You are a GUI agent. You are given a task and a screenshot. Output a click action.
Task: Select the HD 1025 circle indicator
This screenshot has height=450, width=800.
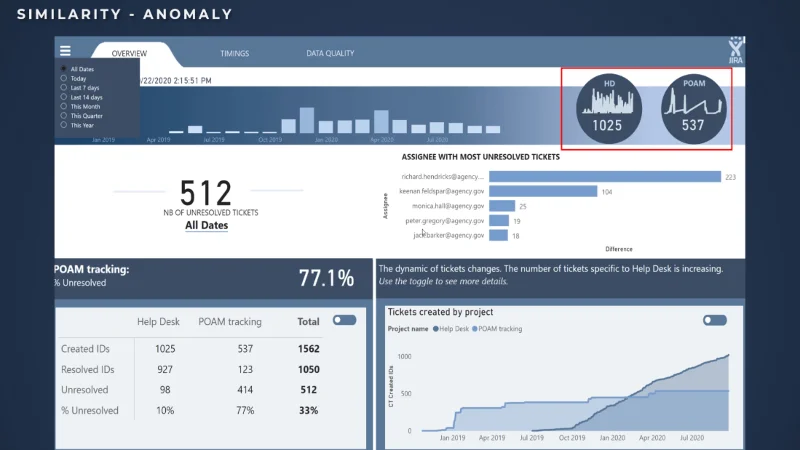(x=609, y=108)
